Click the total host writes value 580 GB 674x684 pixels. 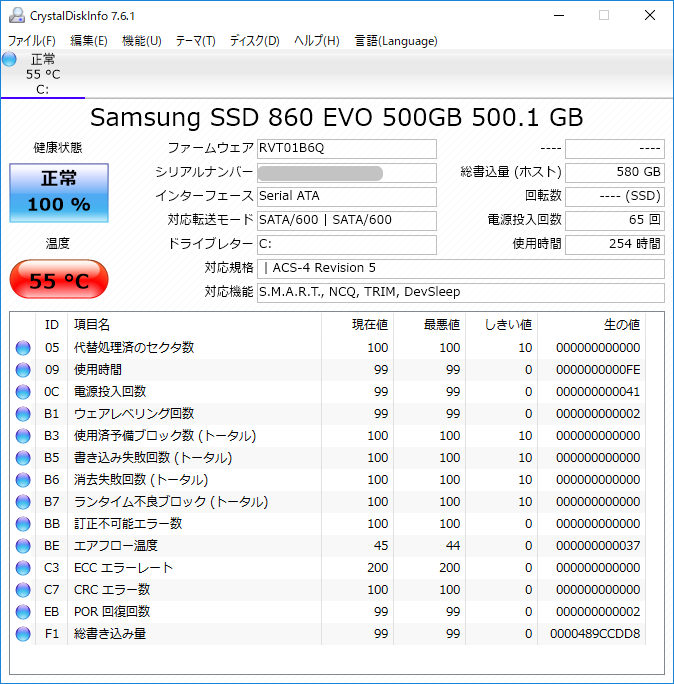pyautogui.click(x=615, y=173)
